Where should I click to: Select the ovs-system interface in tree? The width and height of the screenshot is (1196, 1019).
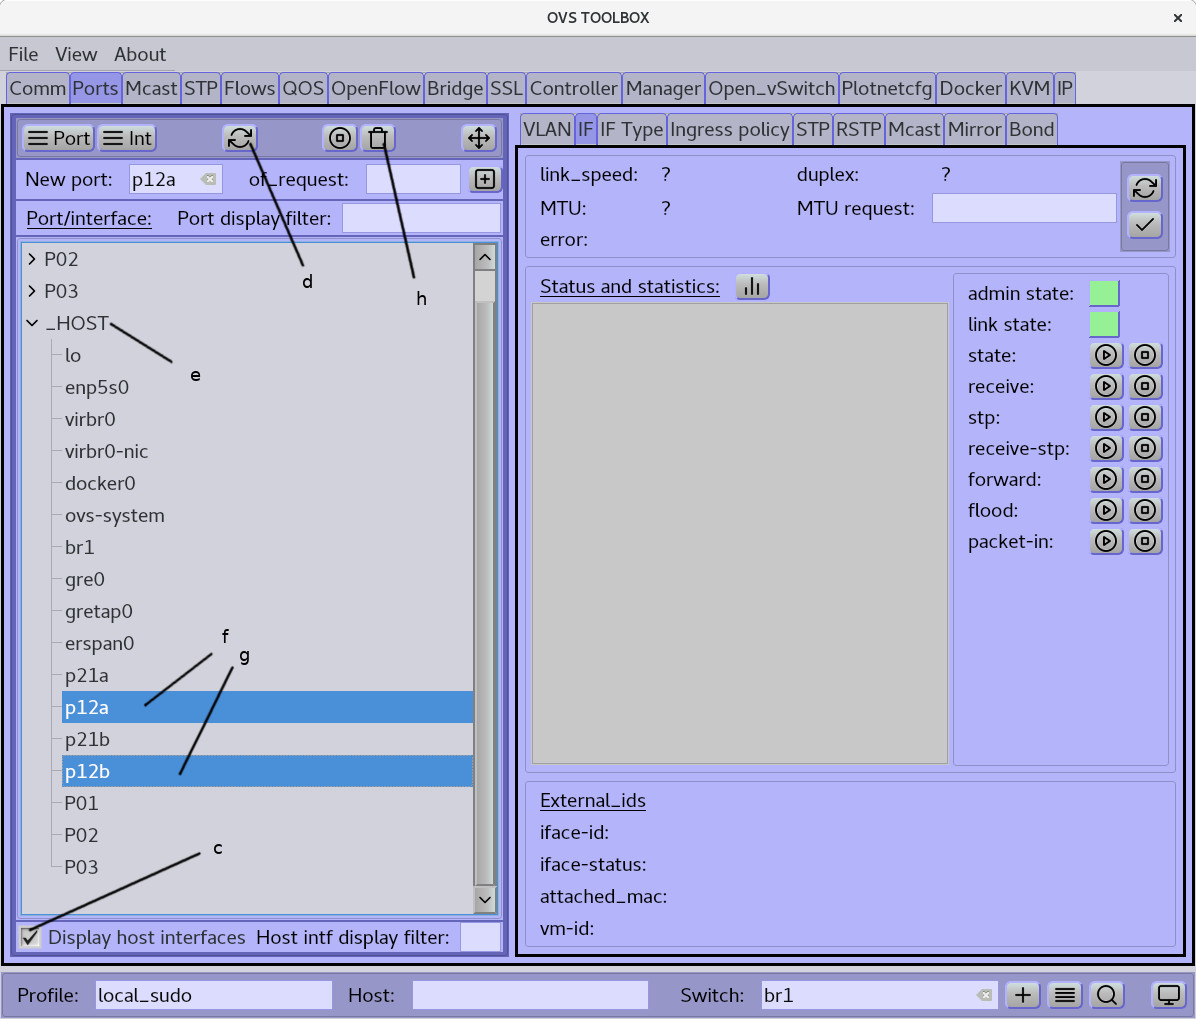(x=114, y=516)
